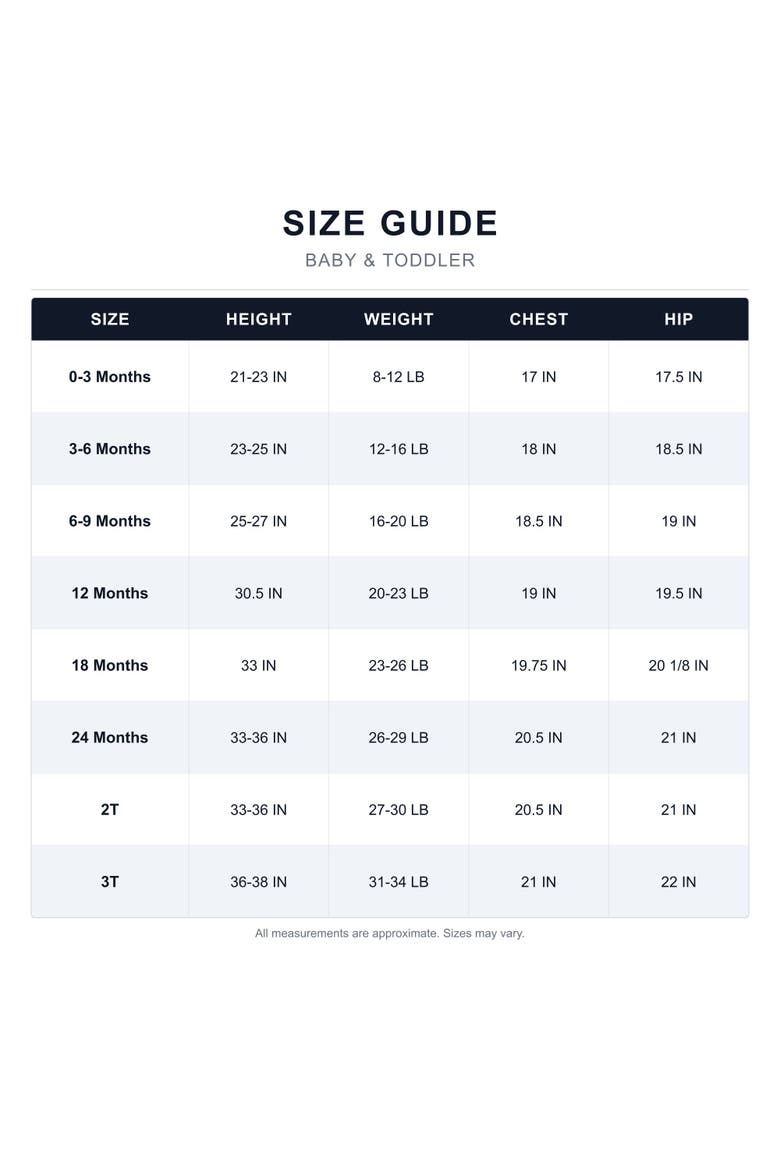Select the 18 Months row label

pos(110,666)
